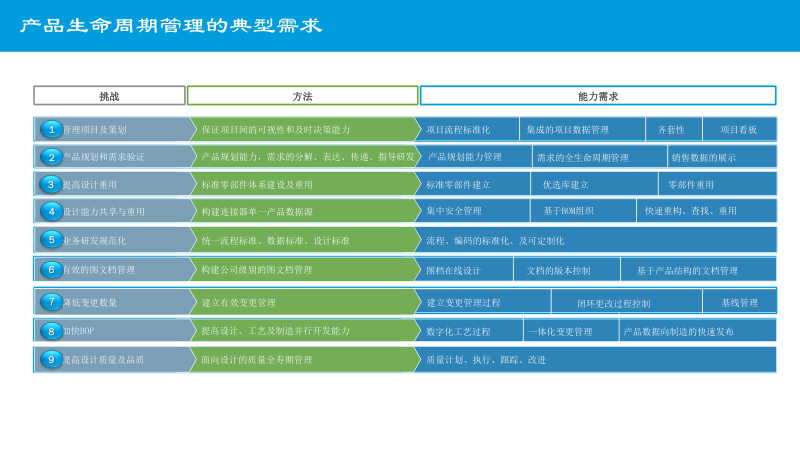The image size is (800, 452).
Task: Click the 齐套性 cell
Action: coord(674,130)
